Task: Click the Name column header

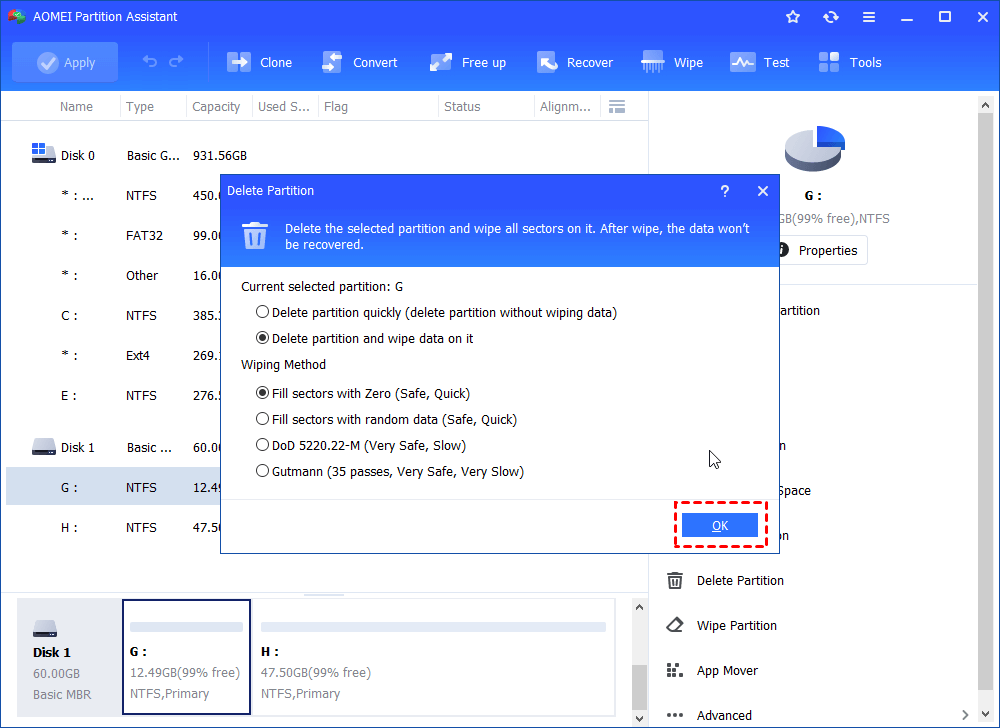Action: (76, 106)
